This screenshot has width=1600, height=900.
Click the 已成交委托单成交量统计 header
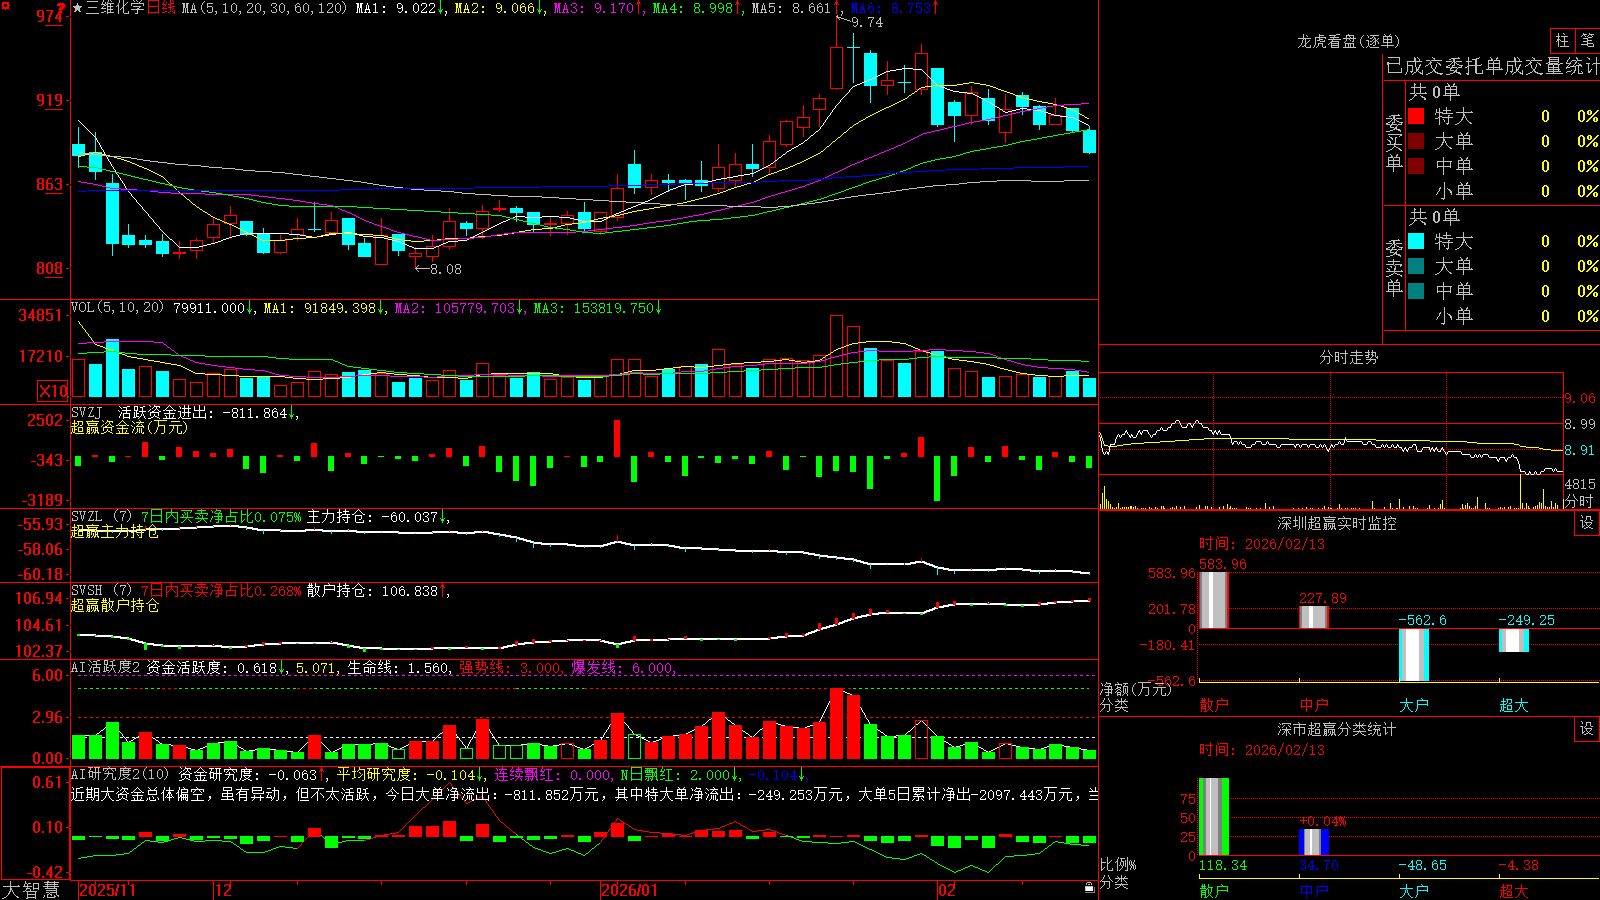click(x=1492, y=66)
